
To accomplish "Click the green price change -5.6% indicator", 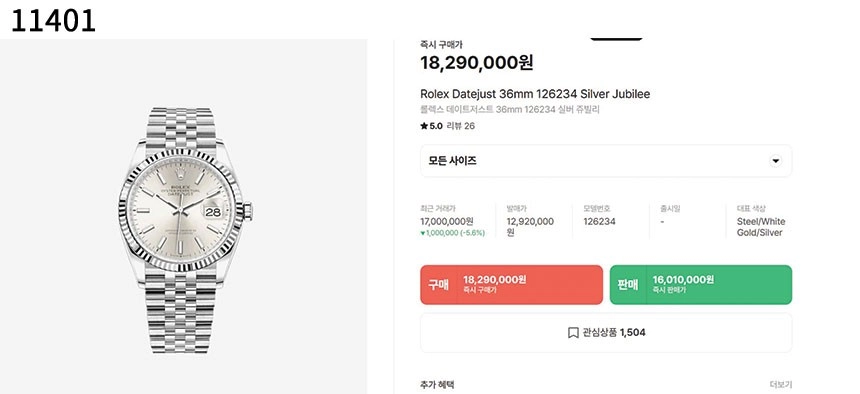I will tap(452, 233).
